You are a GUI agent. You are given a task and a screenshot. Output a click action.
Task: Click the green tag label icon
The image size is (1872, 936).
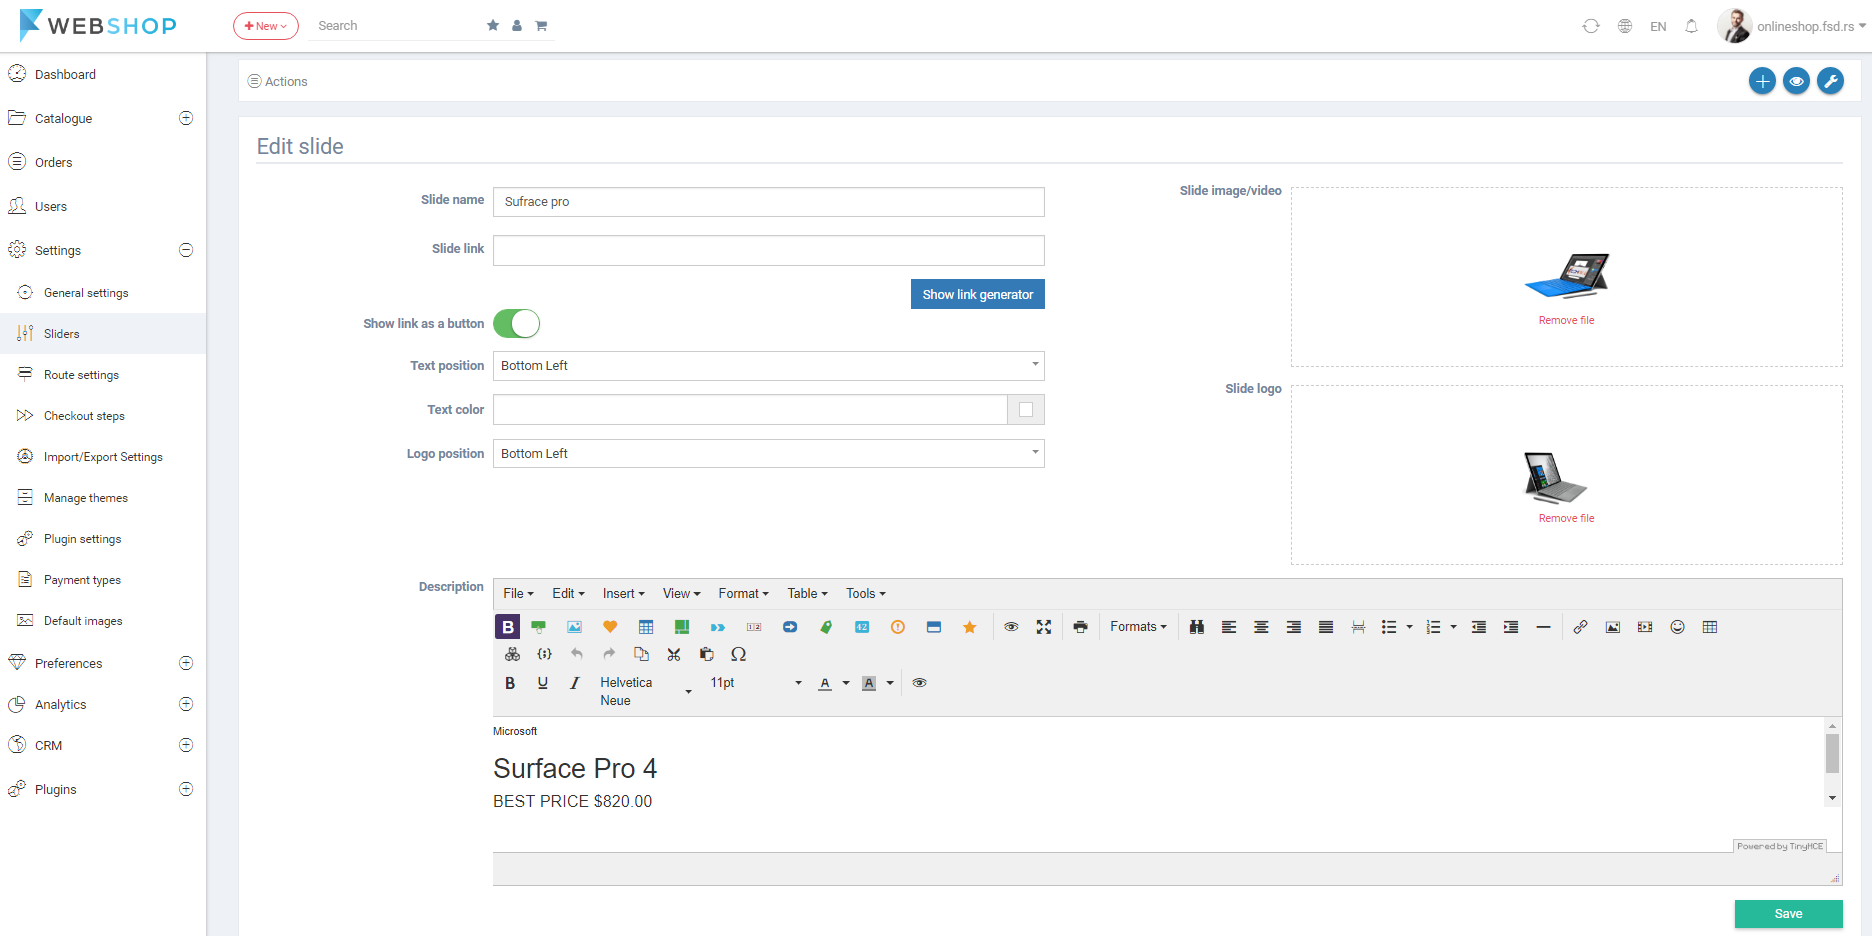point(826,627)
